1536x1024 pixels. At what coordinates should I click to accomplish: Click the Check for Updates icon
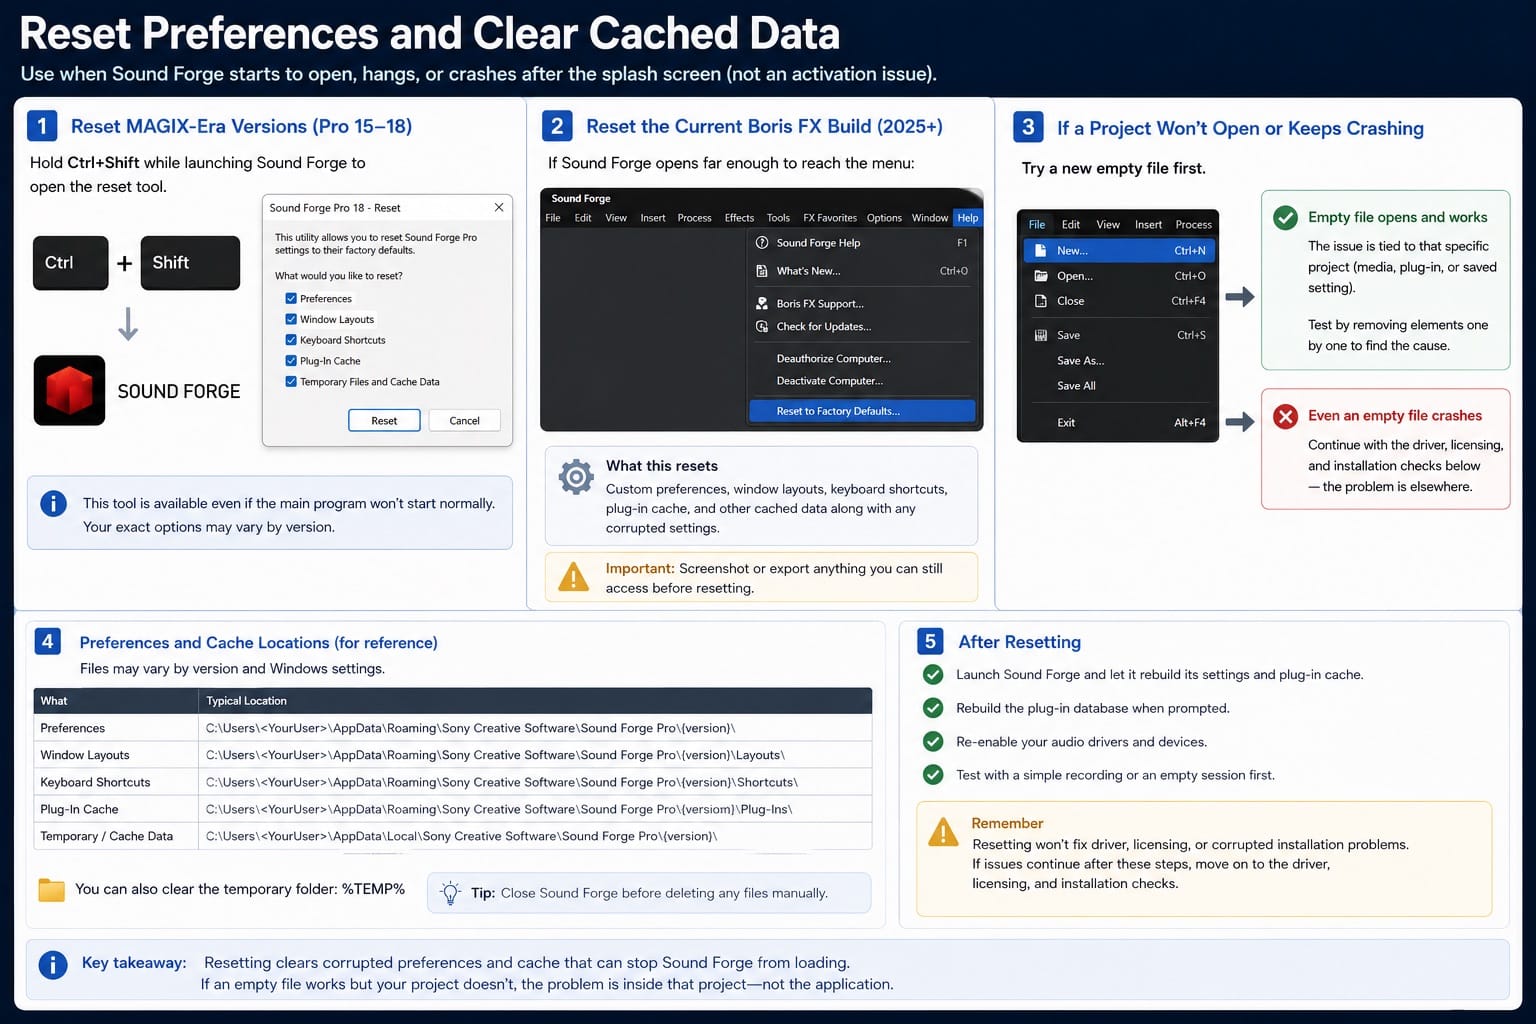pyautogui.click(x=762, y=326)
